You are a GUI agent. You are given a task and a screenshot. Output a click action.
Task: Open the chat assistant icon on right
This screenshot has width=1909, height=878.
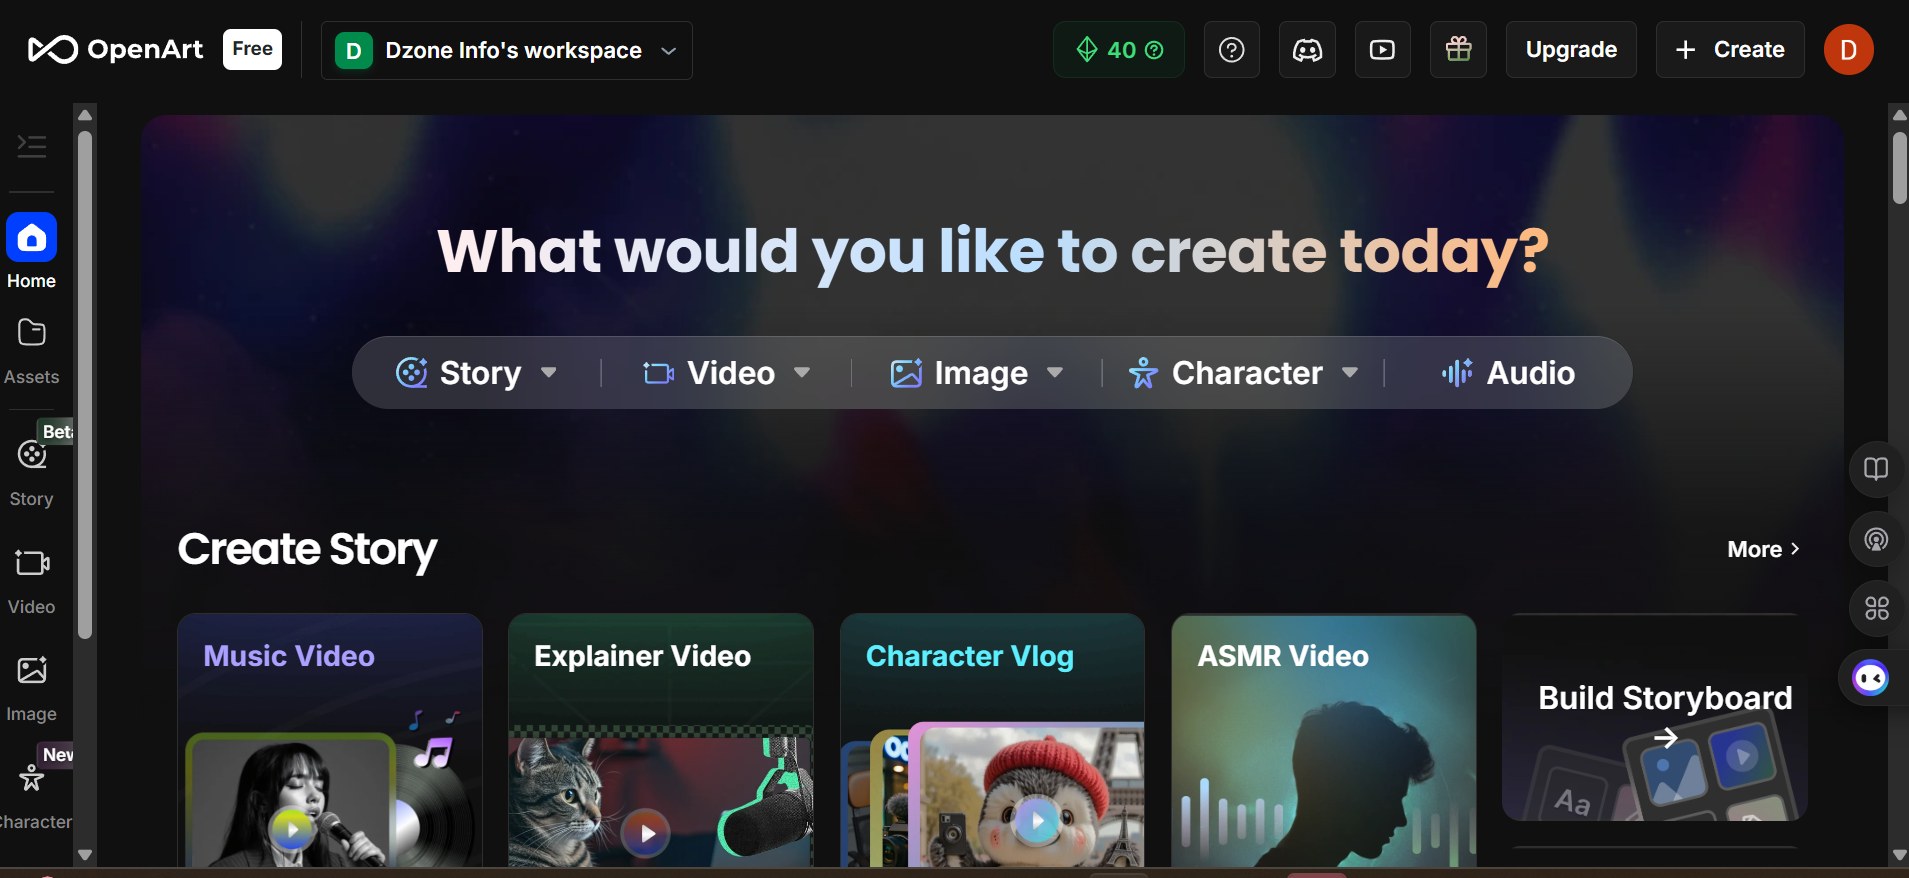[x=1871, y=678]
